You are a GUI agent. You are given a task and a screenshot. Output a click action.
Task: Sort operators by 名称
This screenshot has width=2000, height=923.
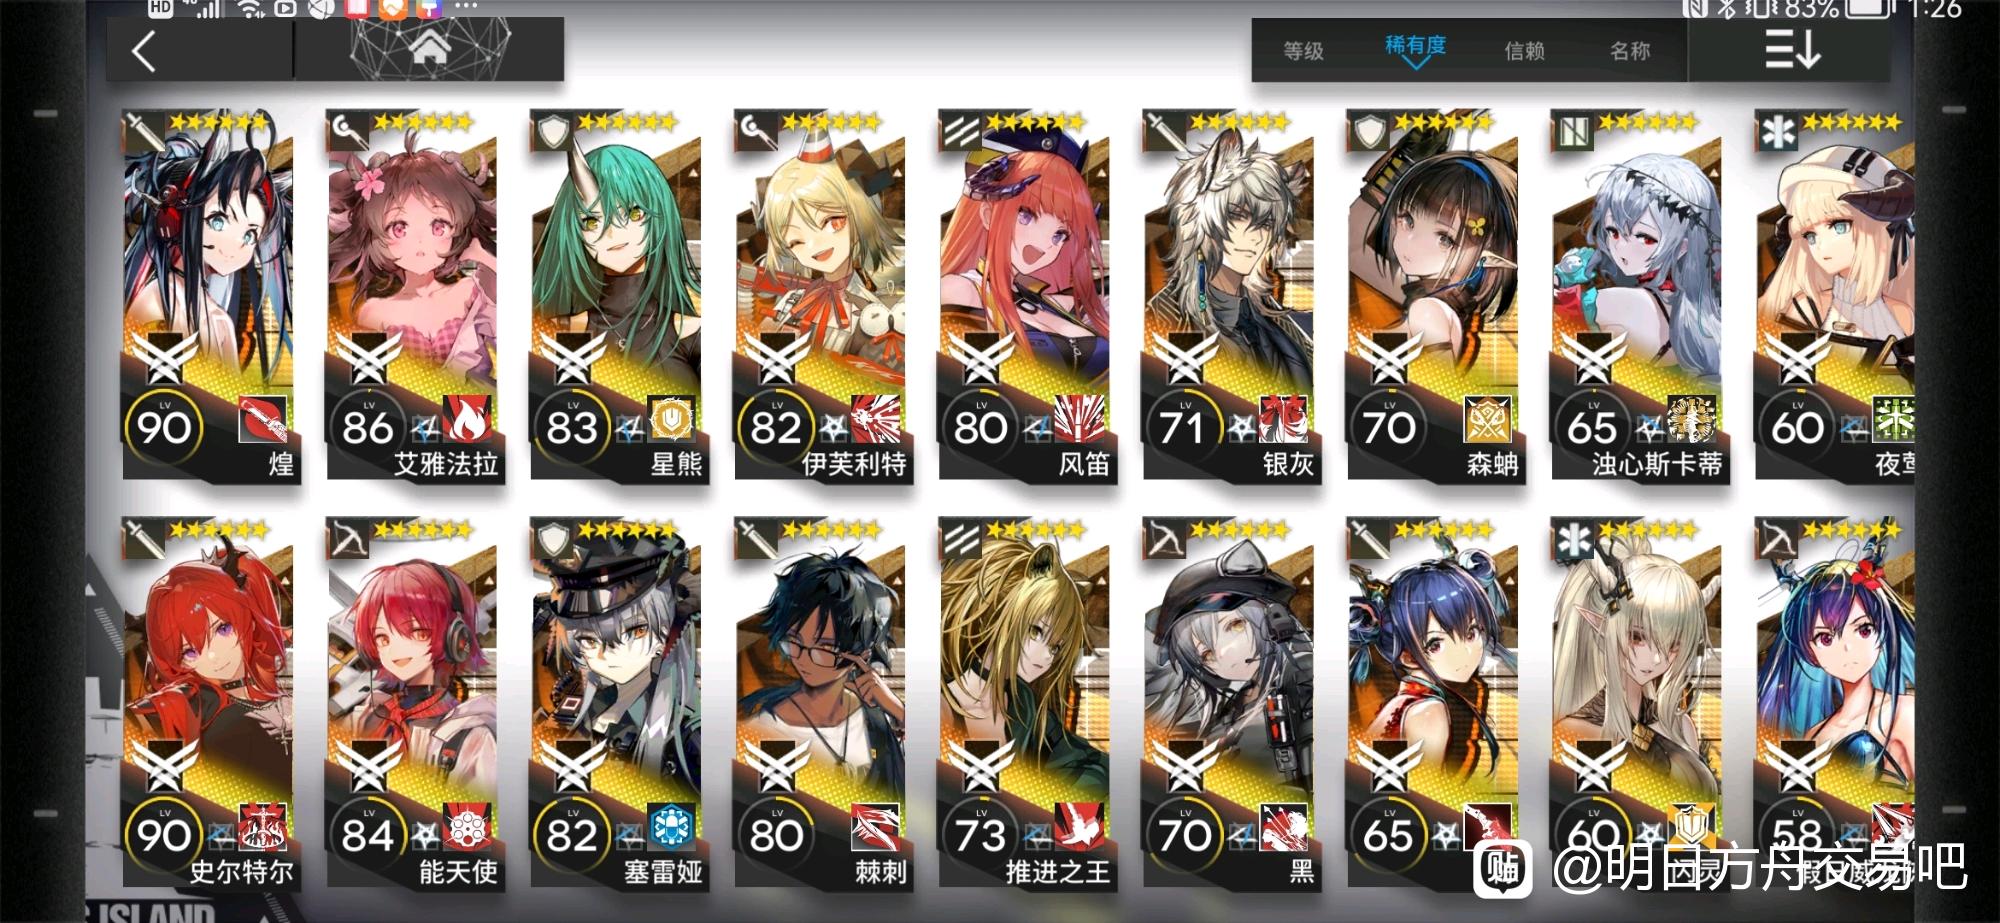(x=1630, y=51)
